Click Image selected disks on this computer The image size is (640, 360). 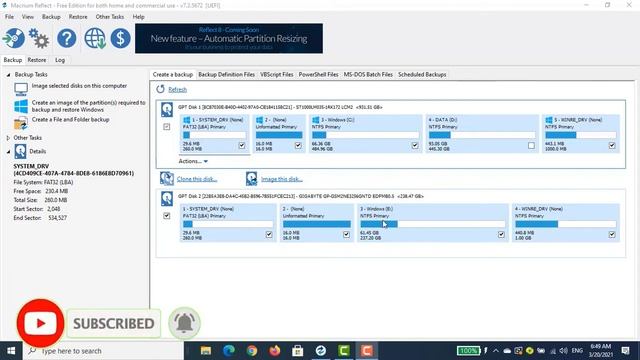pyautogui.click(x=79, y=86)
